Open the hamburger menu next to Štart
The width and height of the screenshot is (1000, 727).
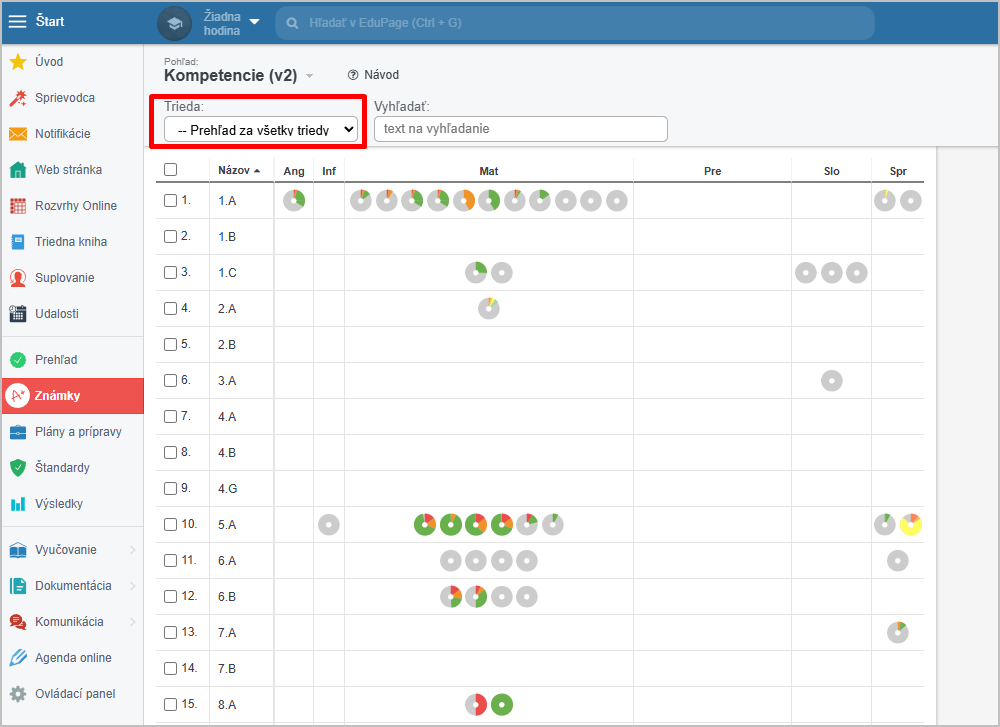coord(18,22)
